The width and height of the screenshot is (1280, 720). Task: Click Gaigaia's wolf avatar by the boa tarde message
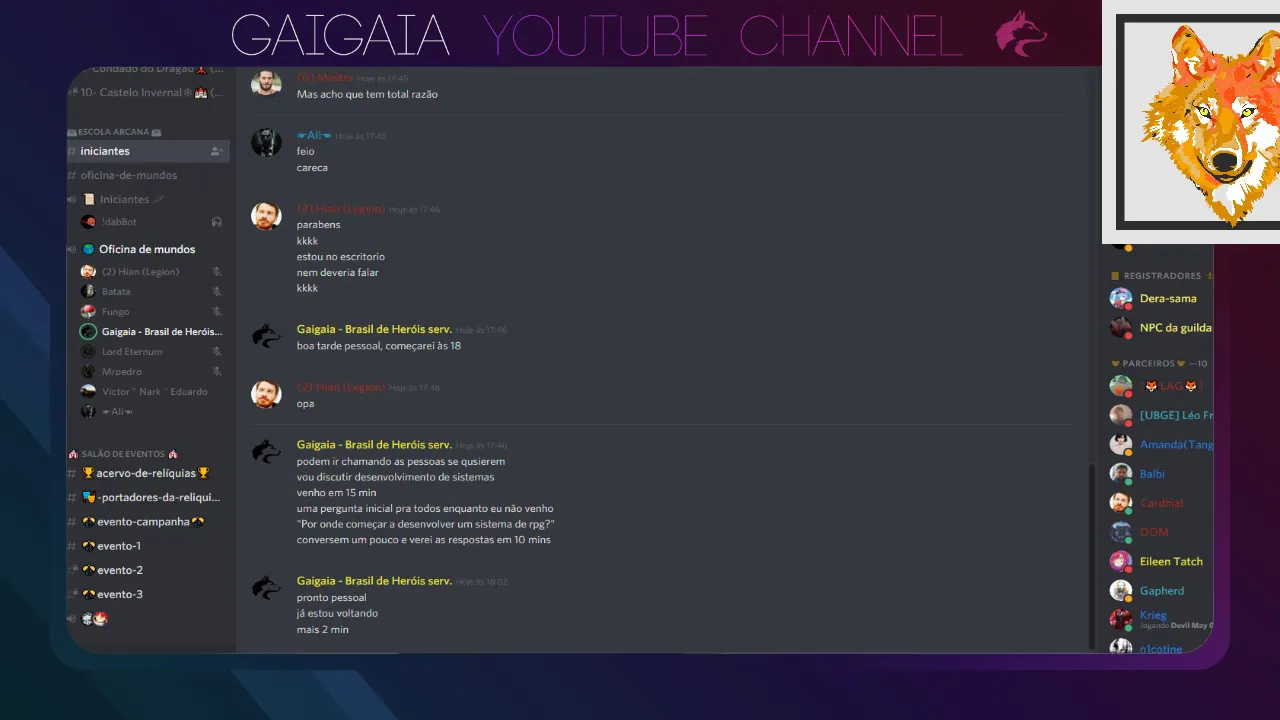click(x=266, y=336)
